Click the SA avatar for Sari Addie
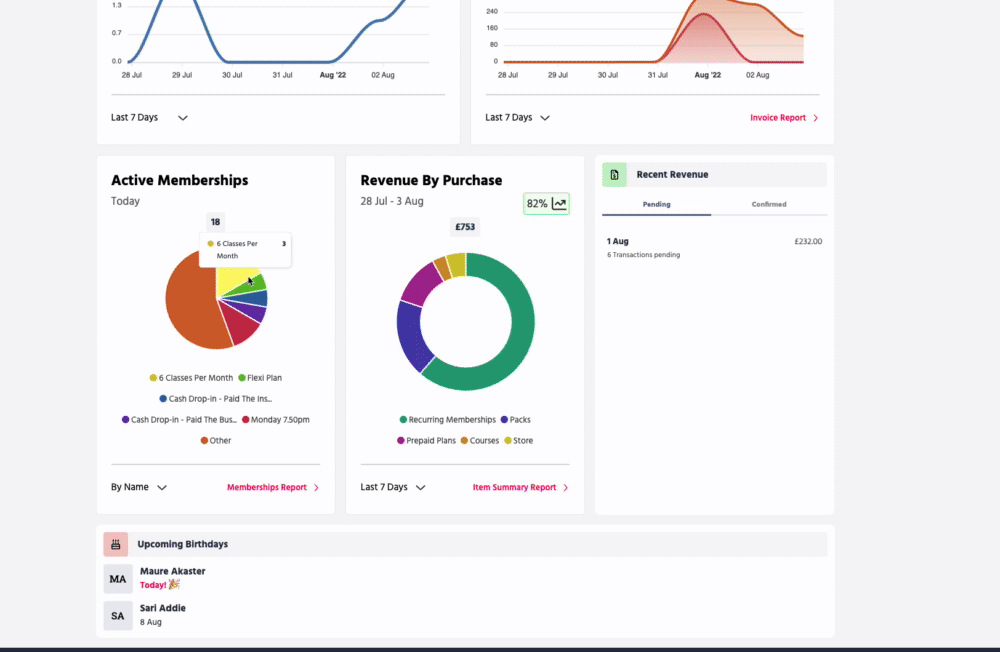Viewport: 1000px width, 652px height. tap(118, 615)
